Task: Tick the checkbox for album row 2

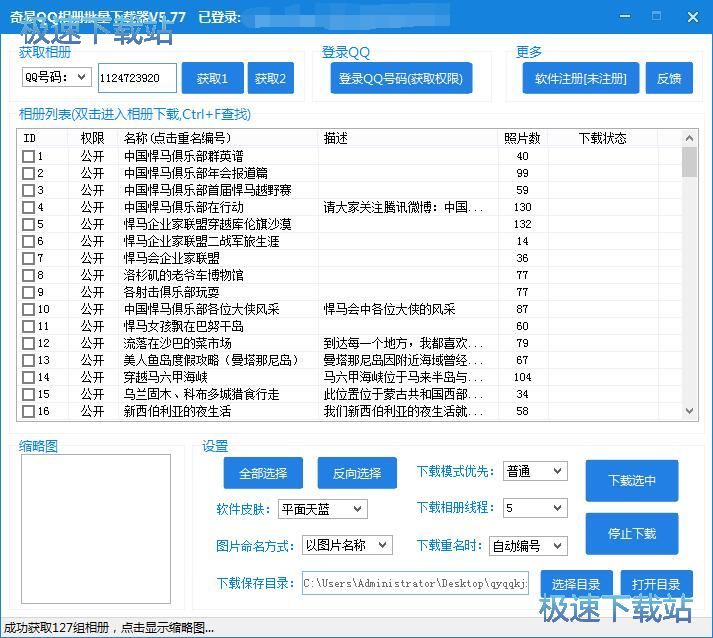Action: pyautogui.click(x=28, y=173)
